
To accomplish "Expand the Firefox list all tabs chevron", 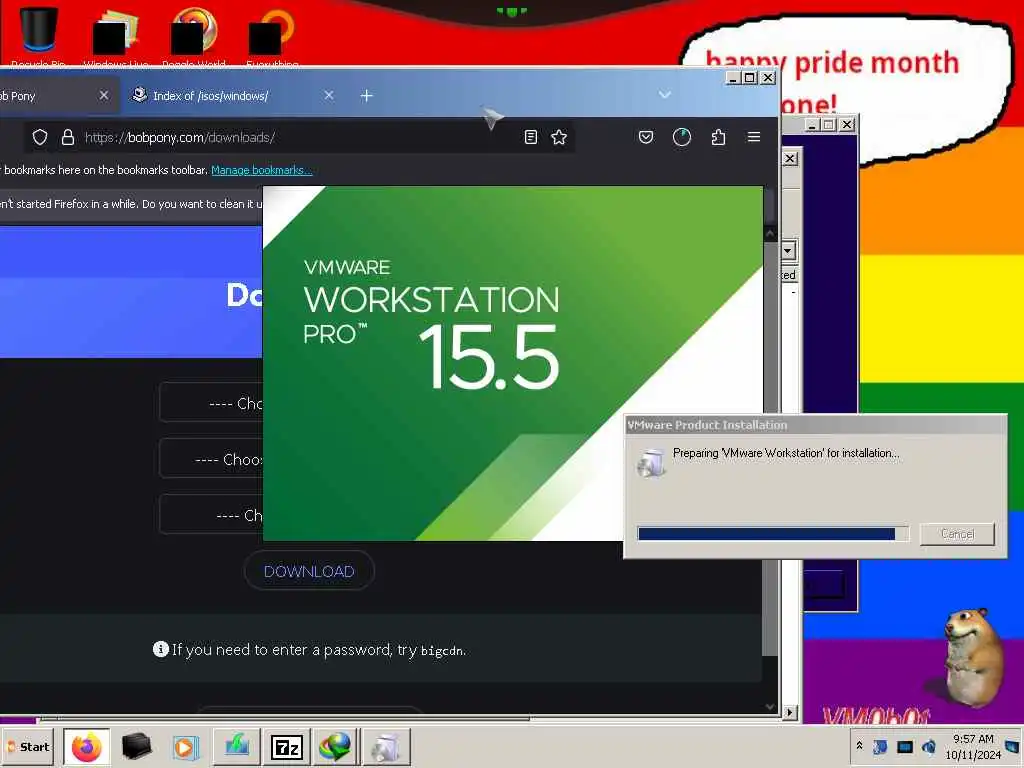I will pyautogui.click(x=665, y=95).
